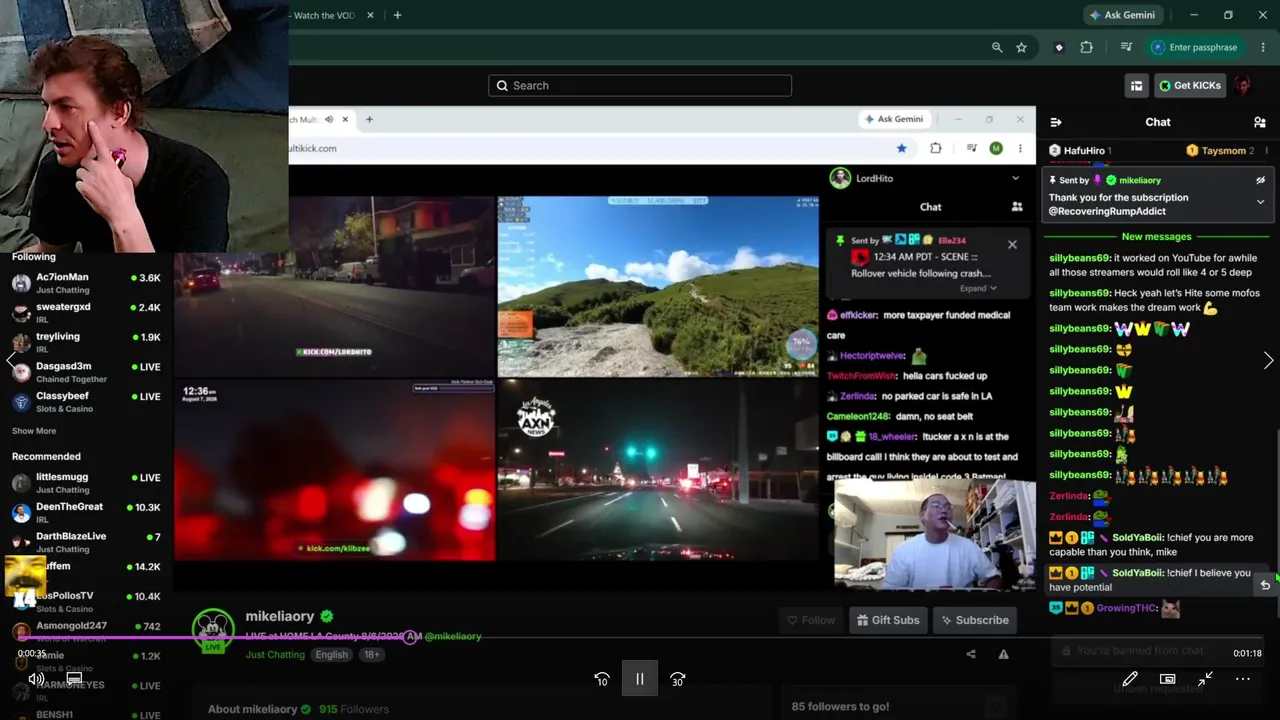Click the Just Chatting category link
Image resolution: width=1280 pixels, height=720 pixels.
click(275, 655)
